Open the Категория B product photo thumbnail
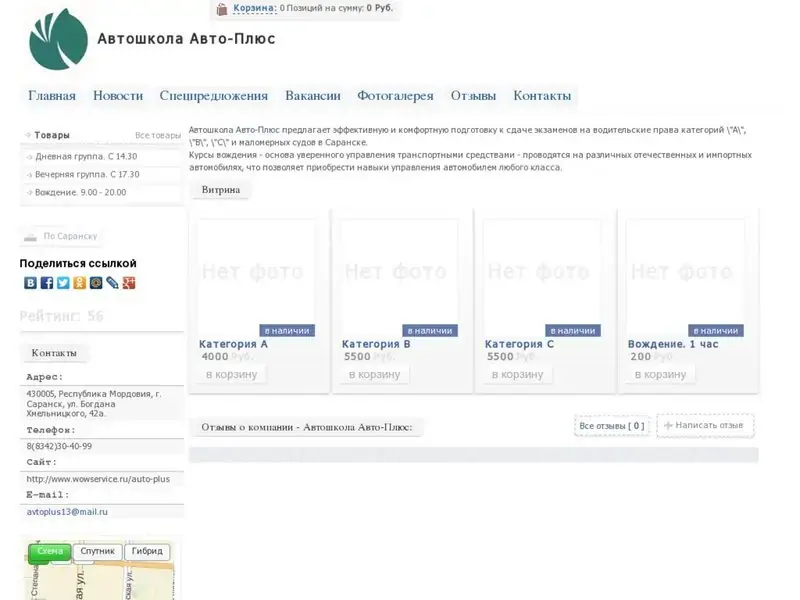Image resolution: width=800 pixels, height=600 pixels. click(399, 272)
